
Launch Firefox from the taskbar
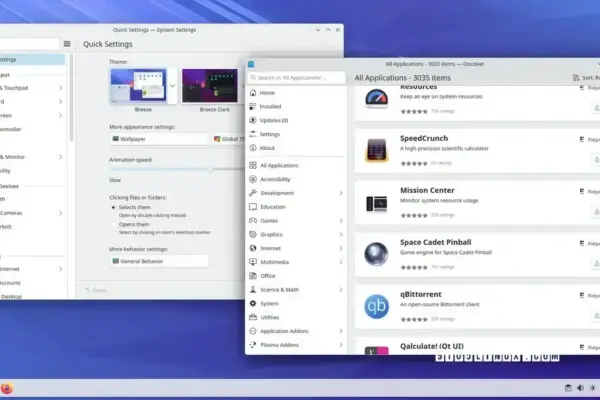pyautogui.click(x=7, y=388)
